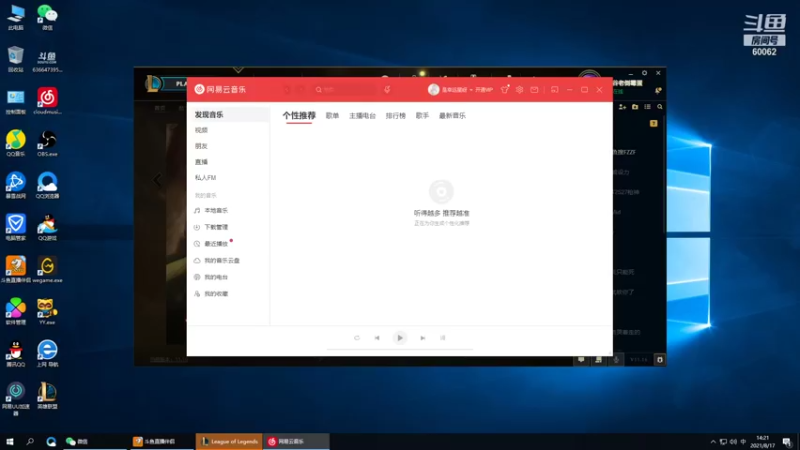Screen dimensions: 800x450
Task: Open the 排行榜 tab
Action: [x=395, y=116]
